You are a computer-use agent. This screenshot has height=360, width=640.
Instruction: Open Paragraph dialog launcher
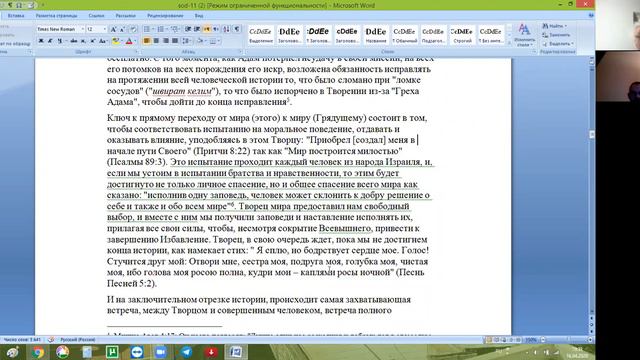click(x=241, y=52)
